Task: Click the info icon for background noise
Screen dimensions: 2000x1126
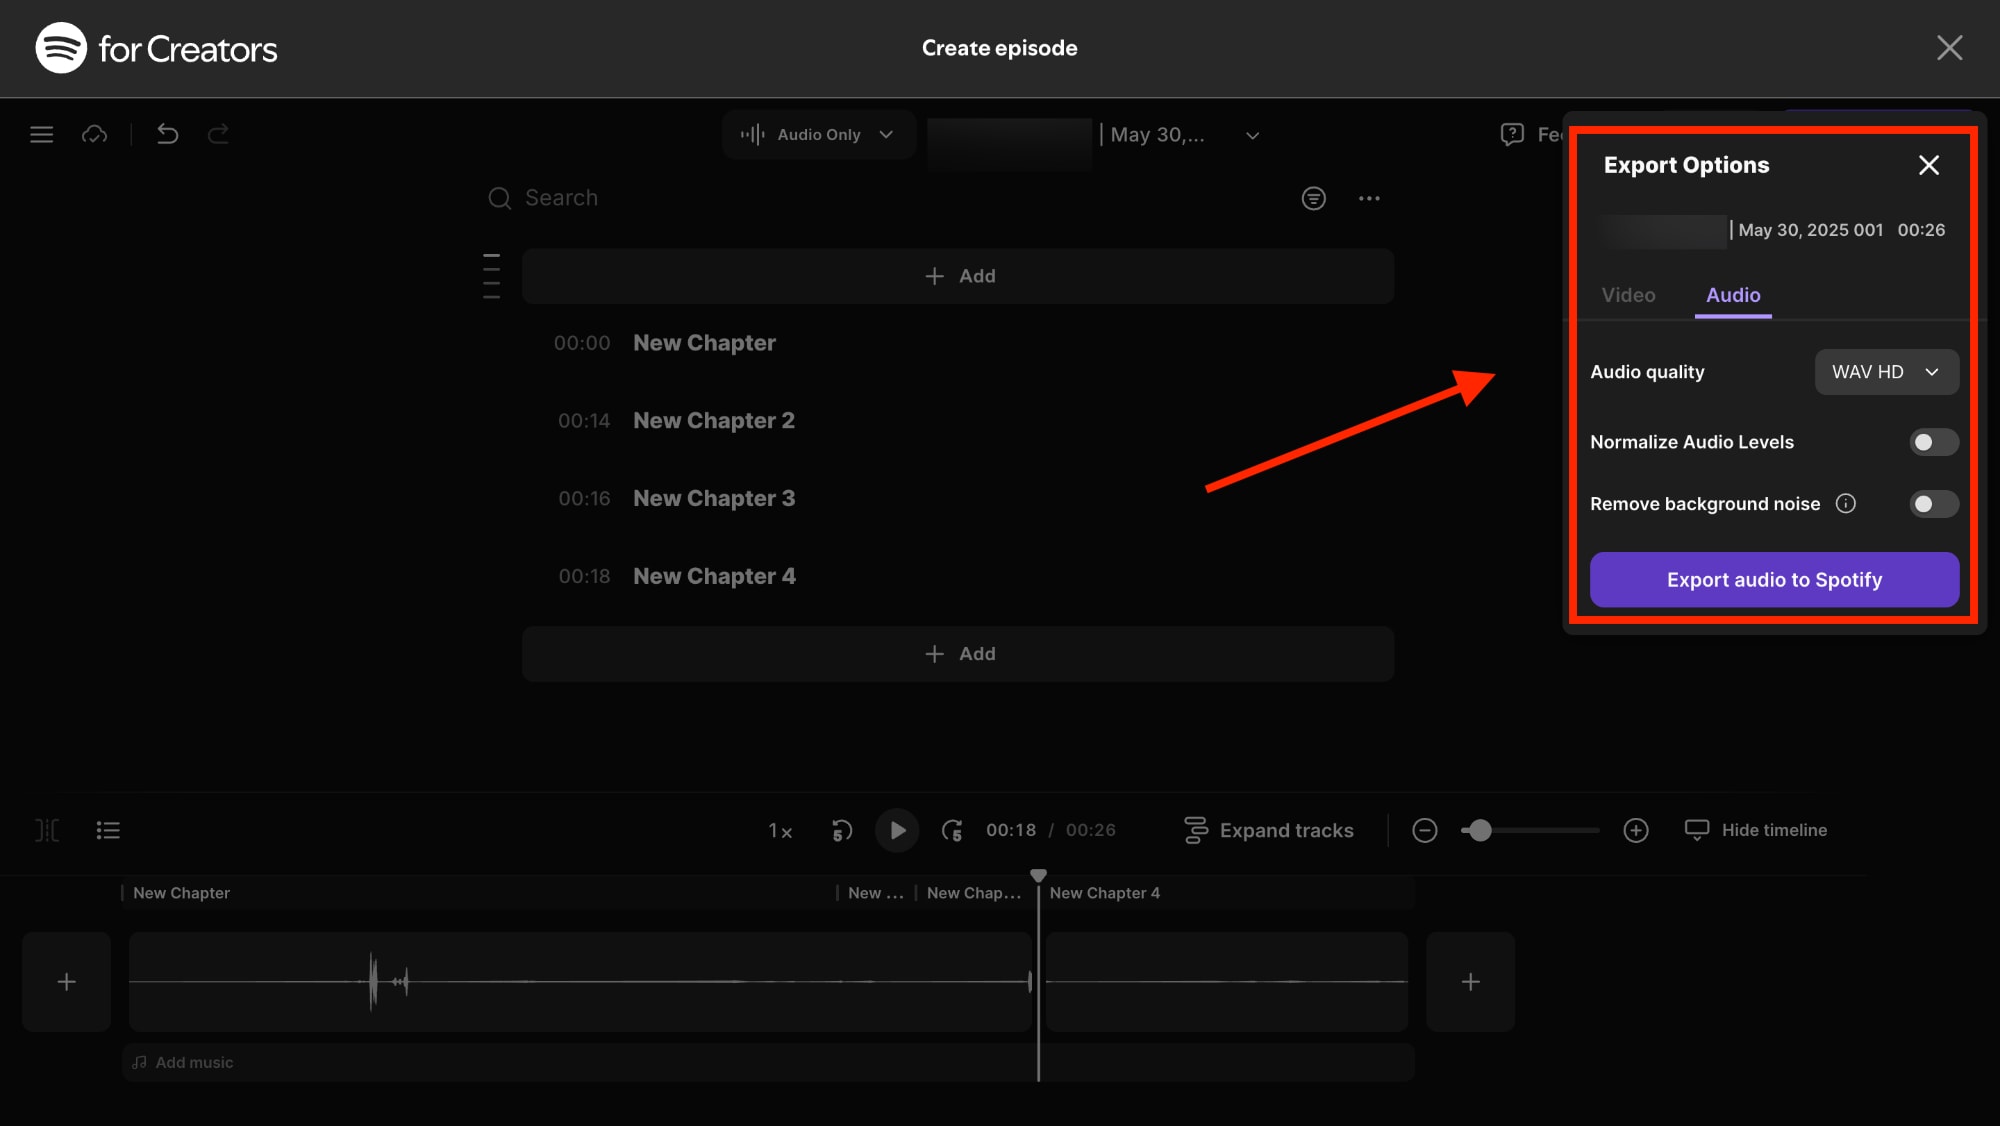Action: coord(1846,504)
